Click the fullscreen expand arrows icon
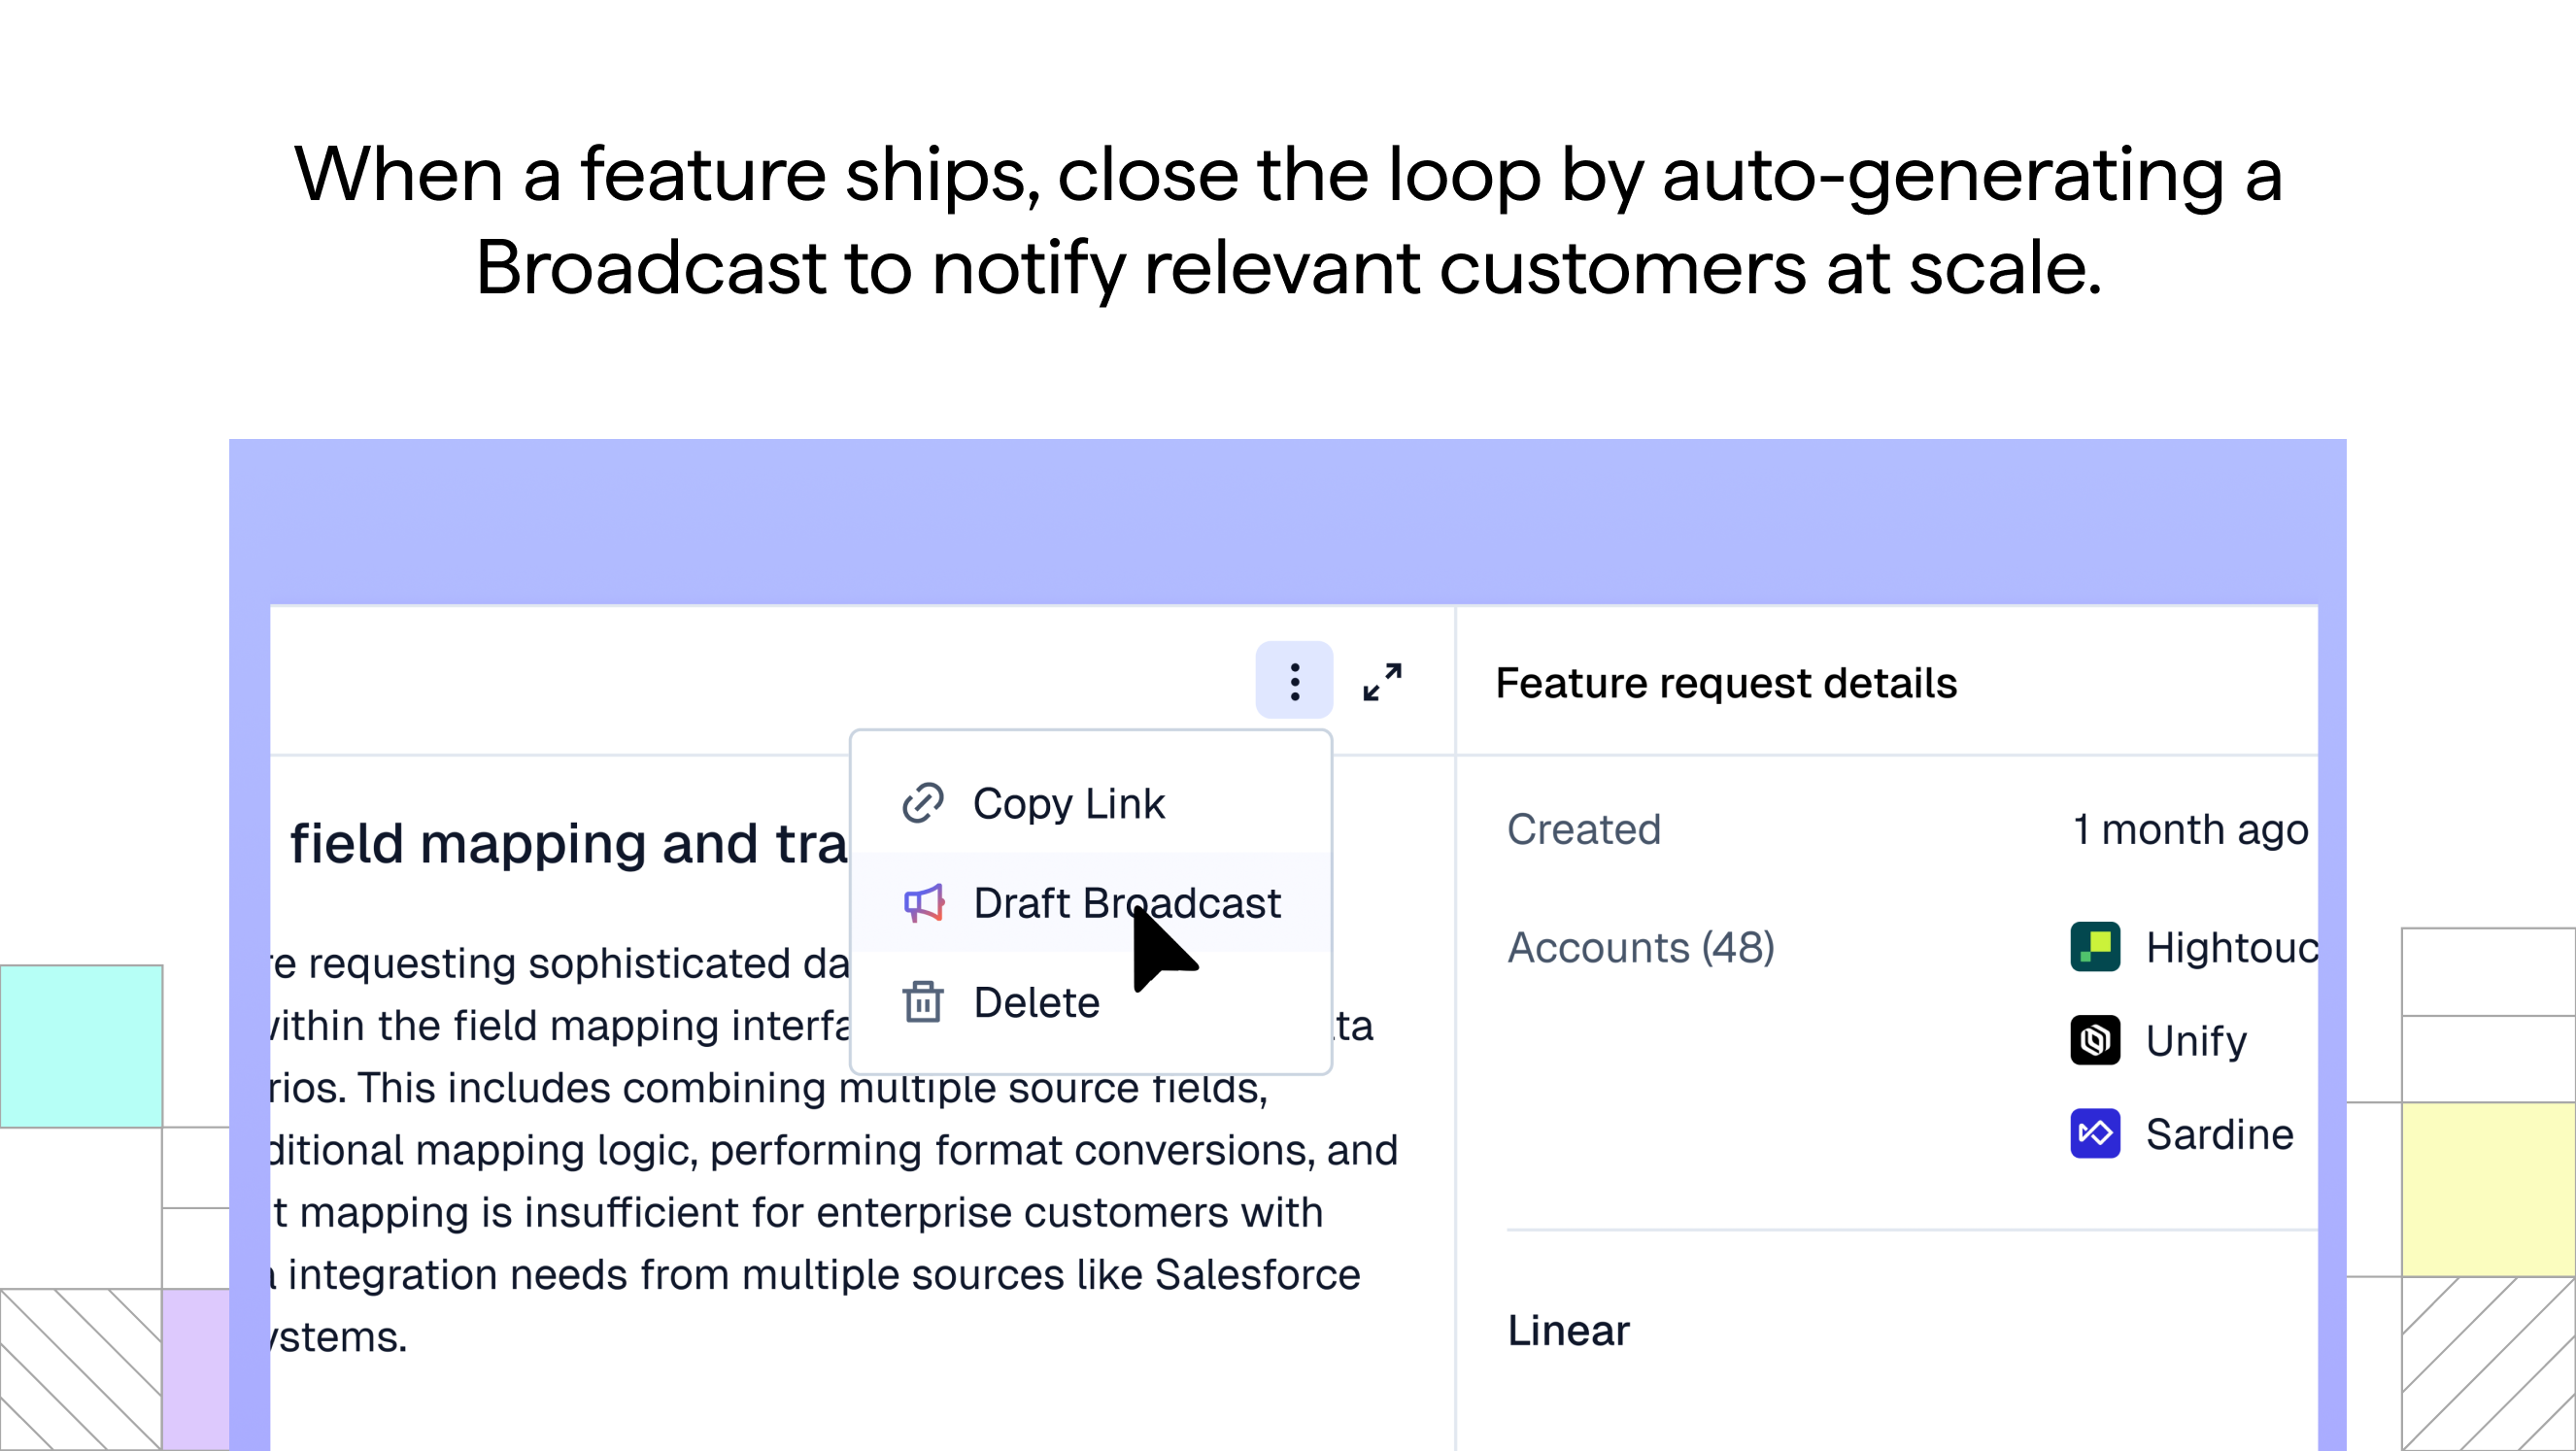 (x=1383, y=681)
